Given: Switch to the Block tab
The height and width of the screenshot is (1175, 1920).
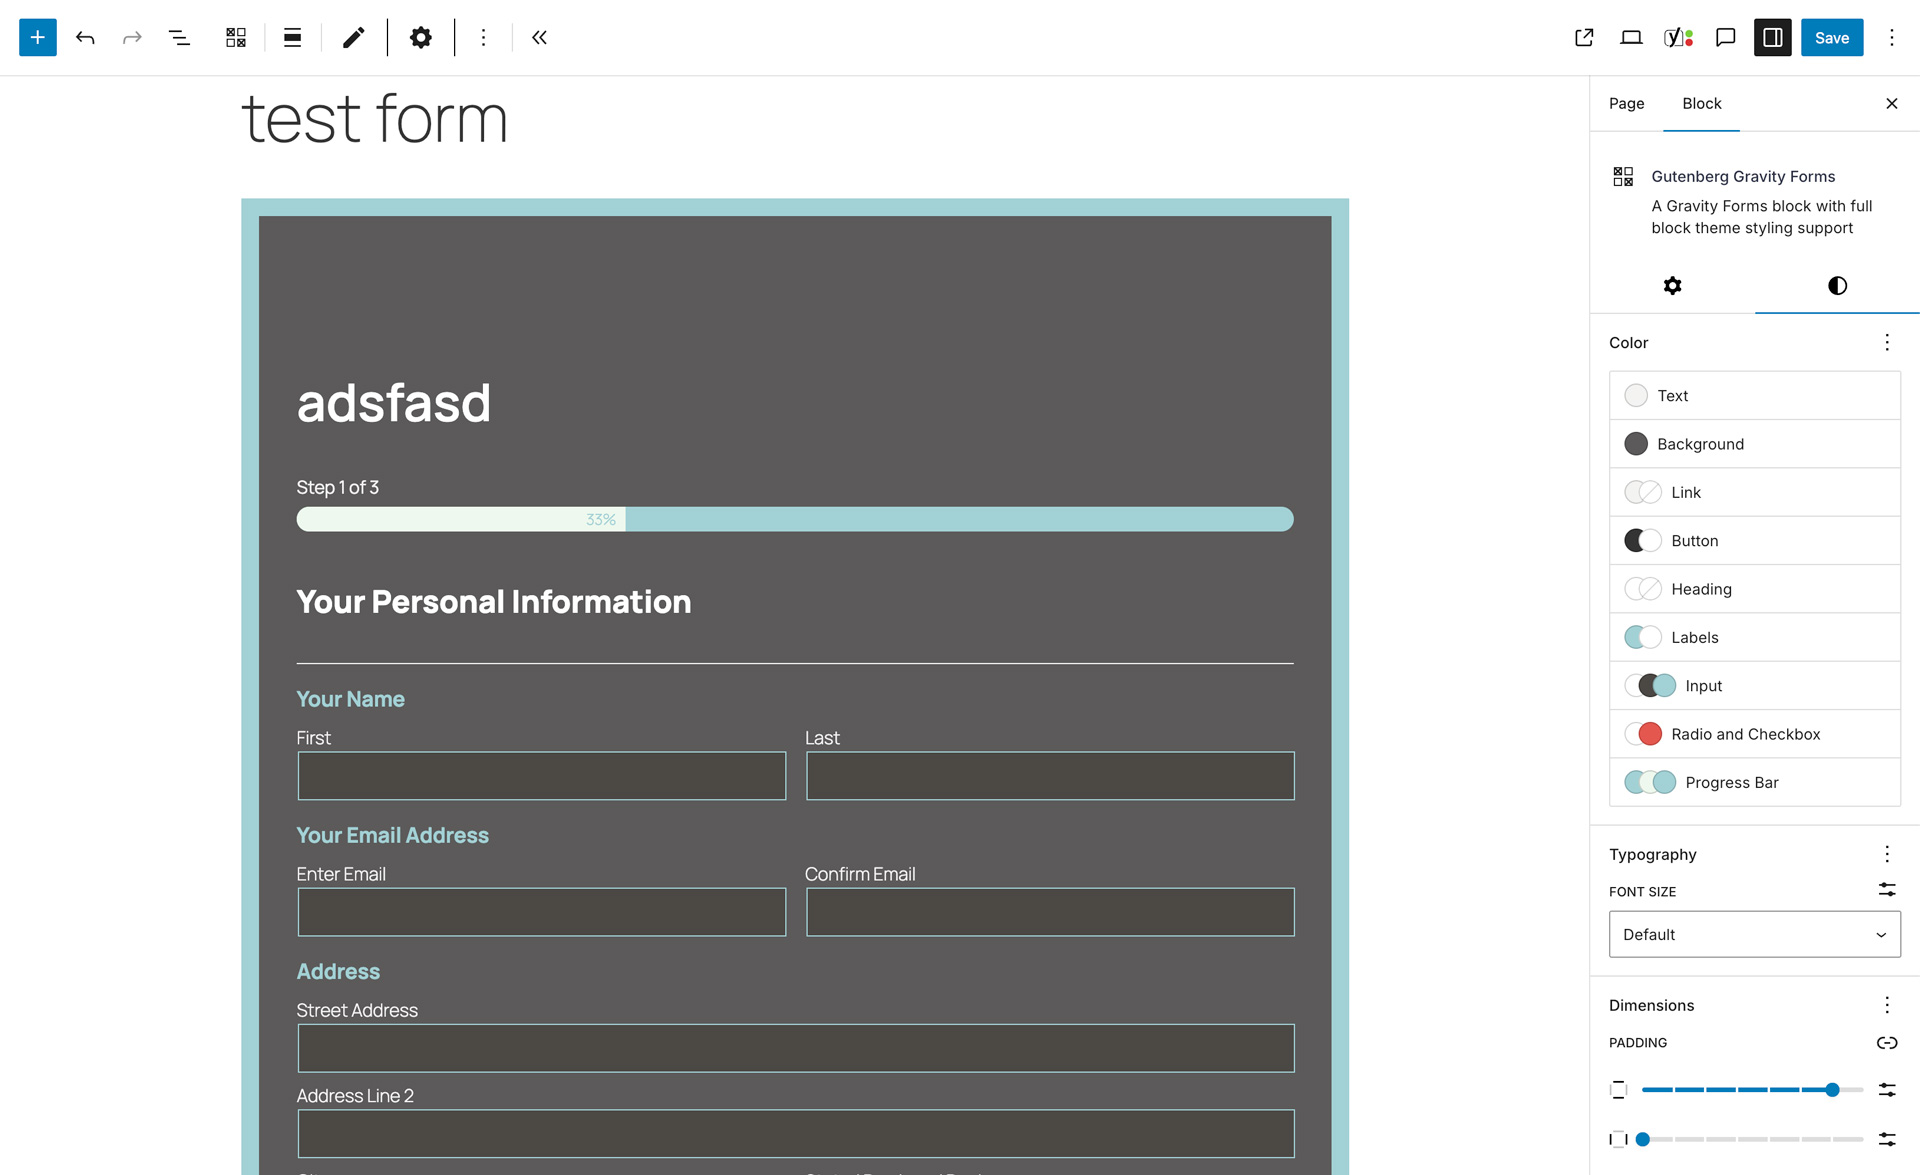Looking at the screenshot, I should 1701,103.
